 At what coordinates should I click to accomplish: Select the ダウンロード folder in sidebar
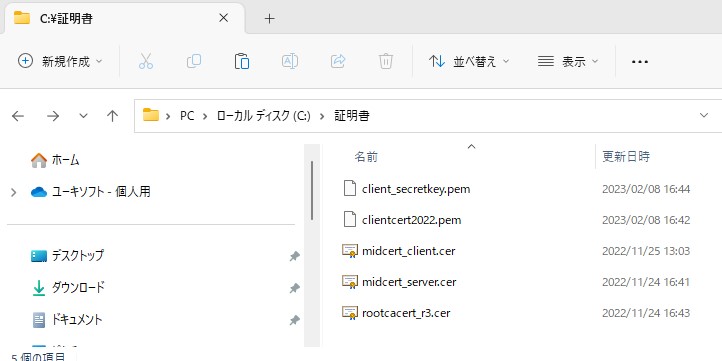69,288
